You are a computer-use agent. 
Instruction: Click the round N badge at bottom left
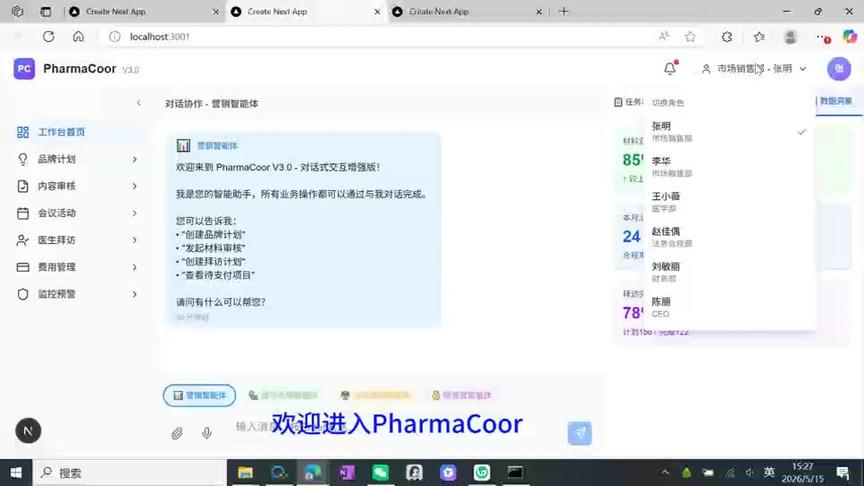[28, 431]
